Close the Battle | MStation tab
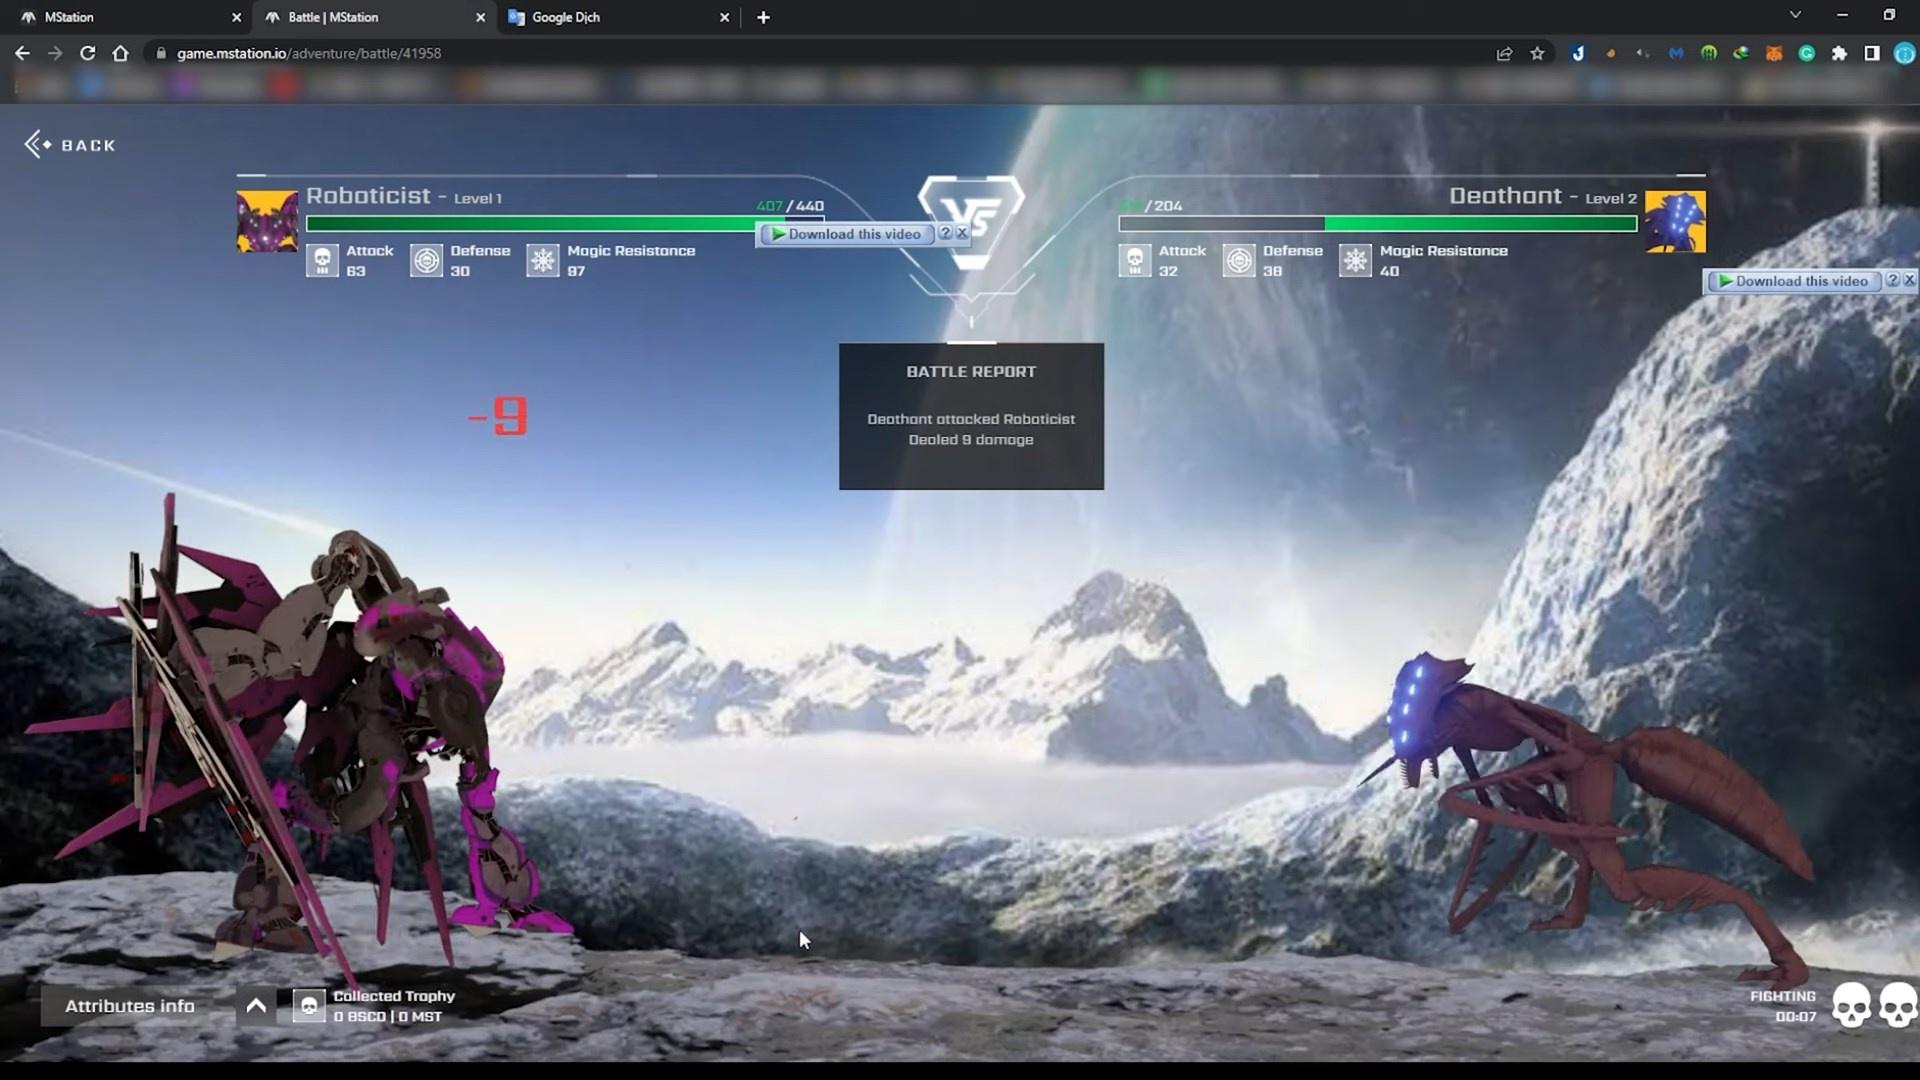1920x1080 pixels. pyautogui.click(x=481, y=17)
